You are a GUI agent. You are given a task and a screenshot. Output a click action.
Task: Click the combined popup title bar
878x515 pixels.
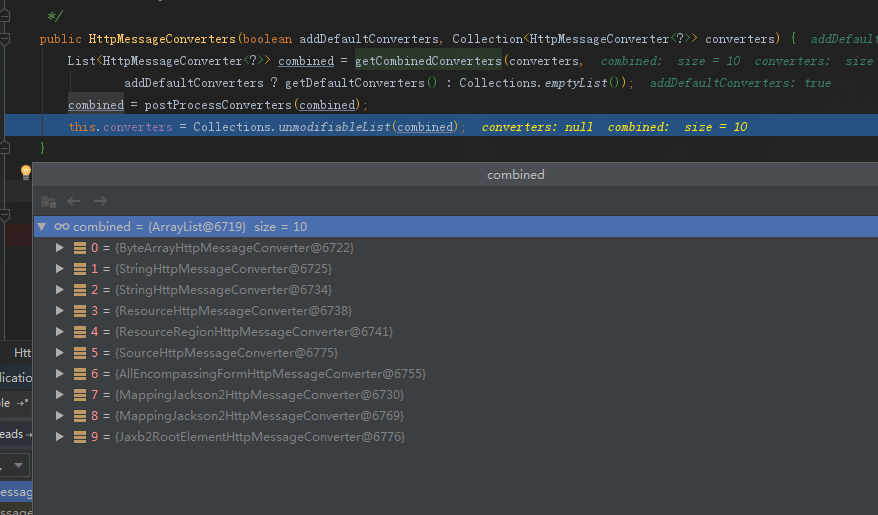(455, 175)
